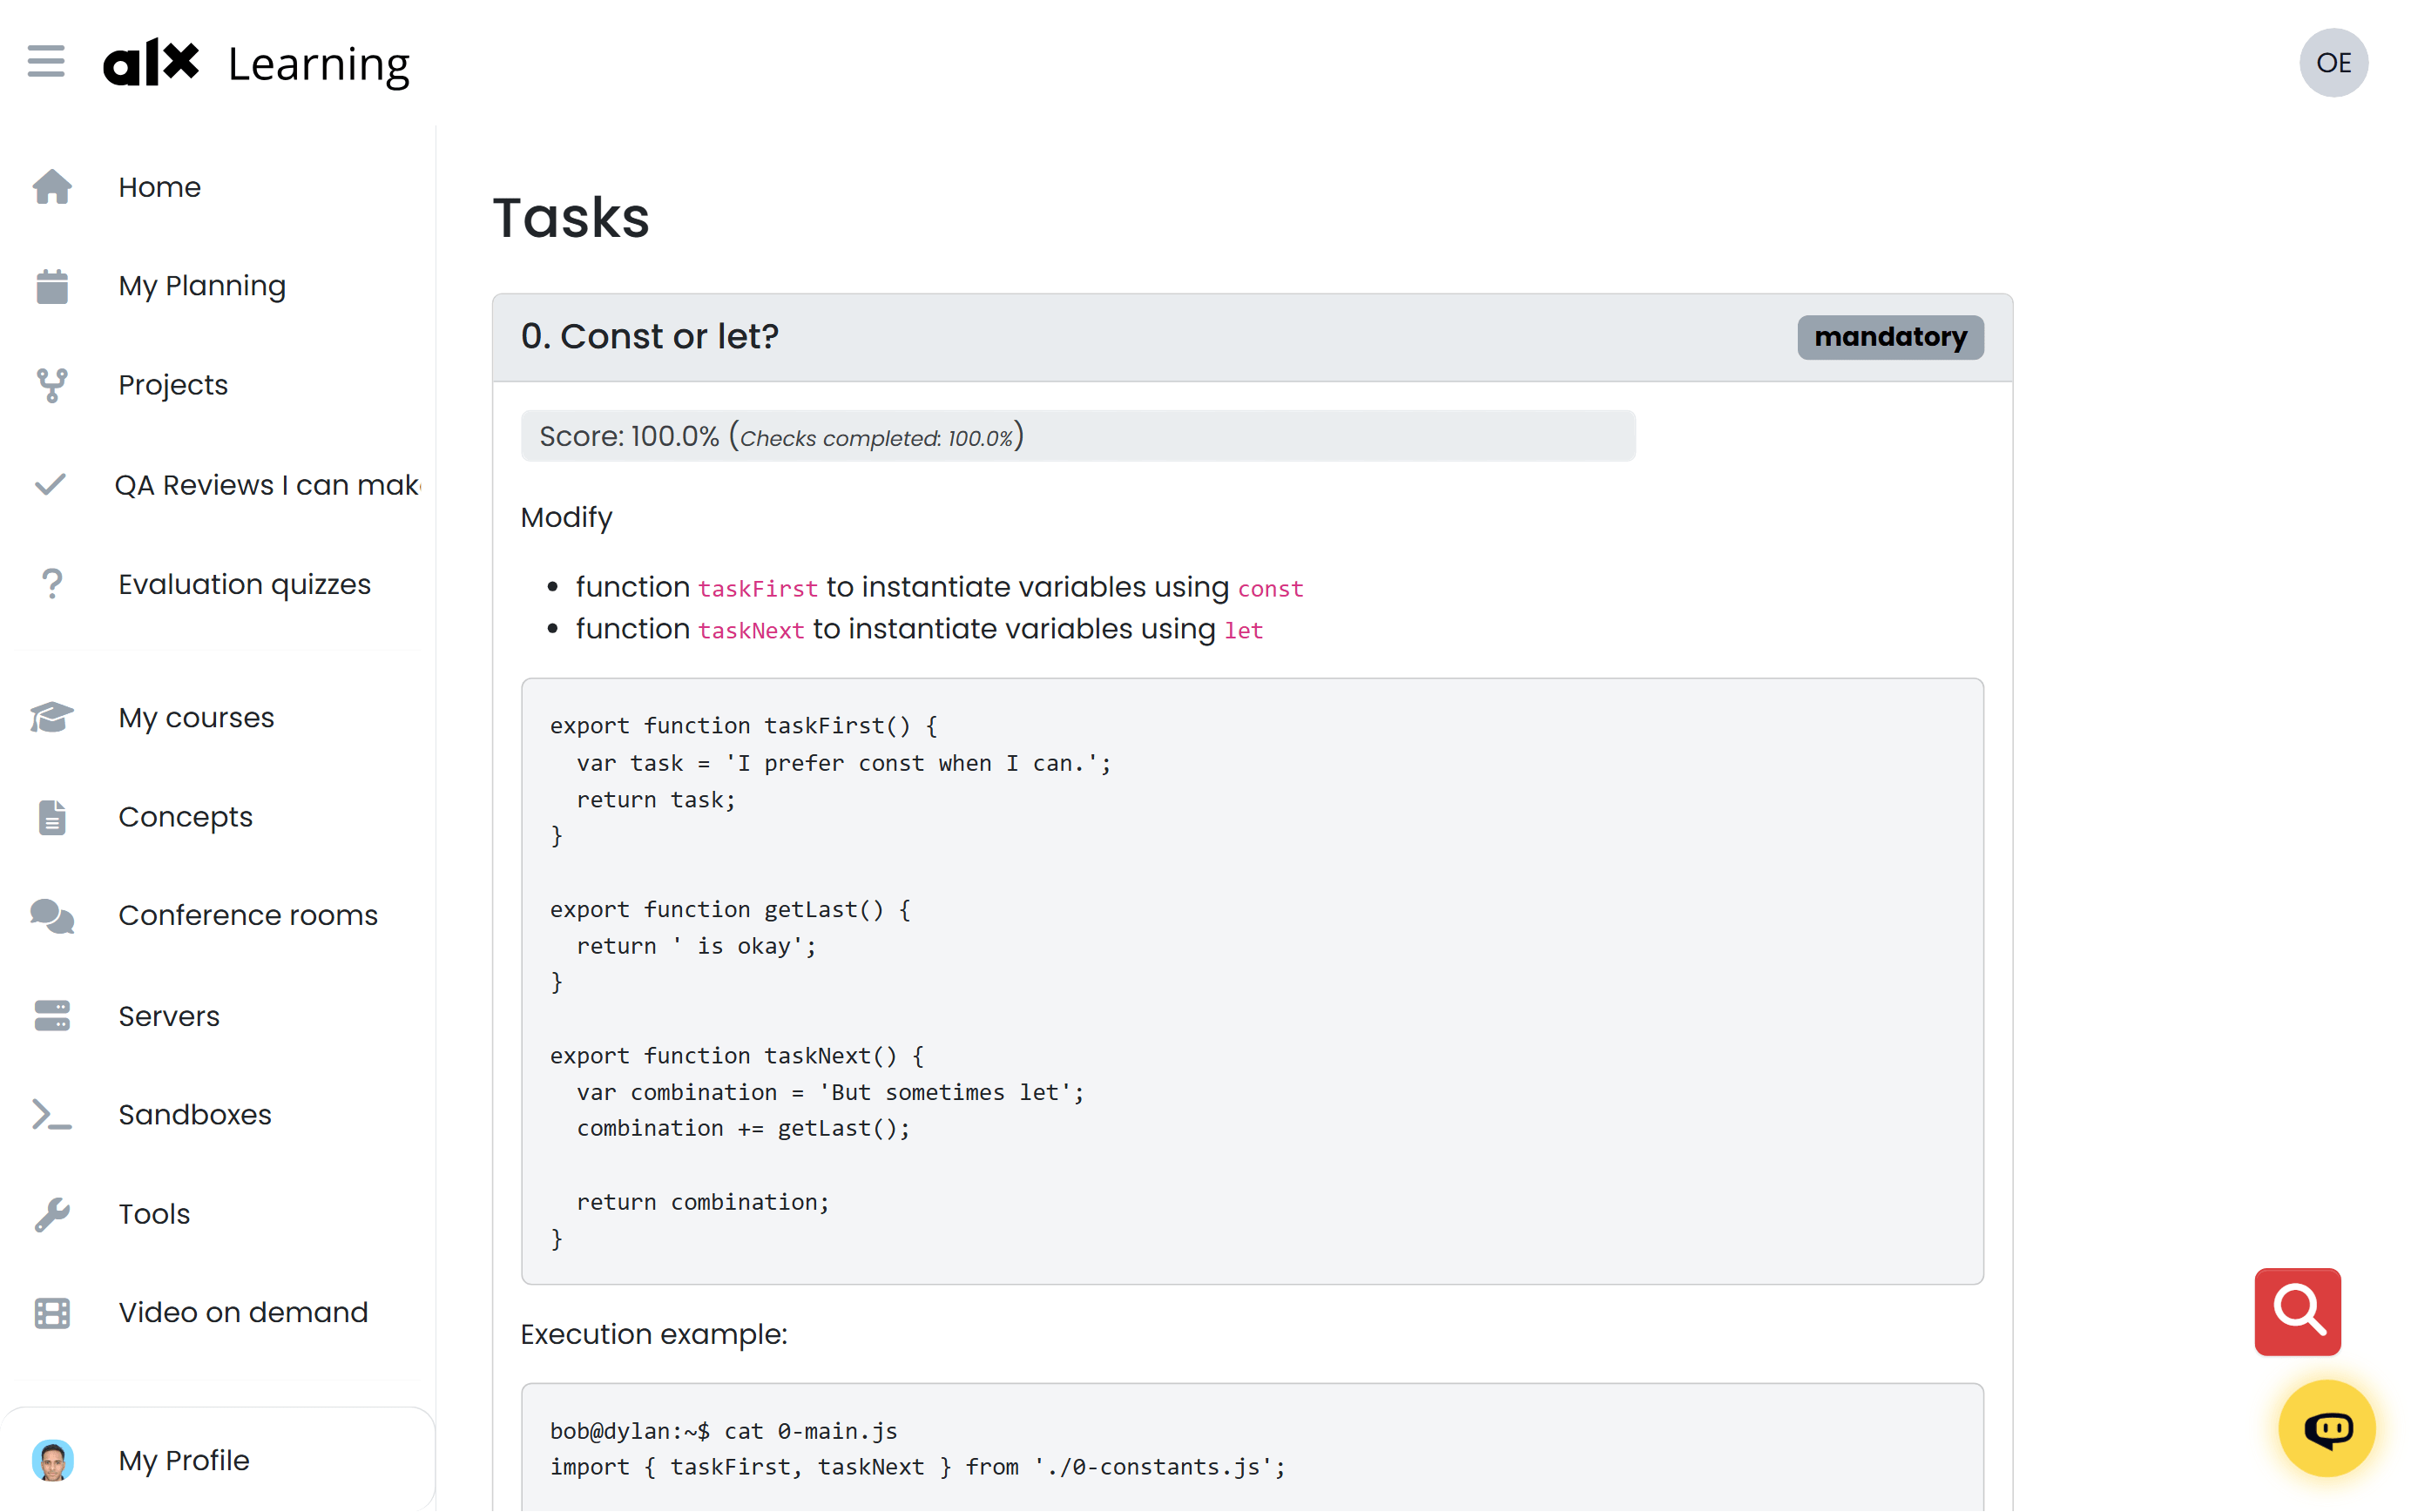
Task: Click the Home icon in sidebar
Action: (52, 186)
